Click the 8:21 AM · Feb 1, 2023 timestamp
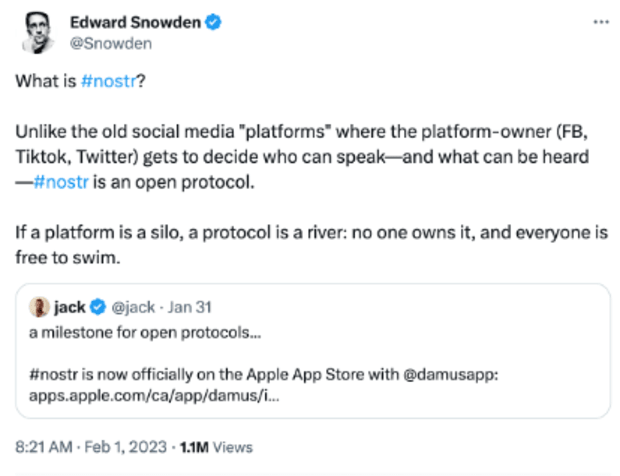This screenshot has width=620, height=476. [x=87, y=446]
